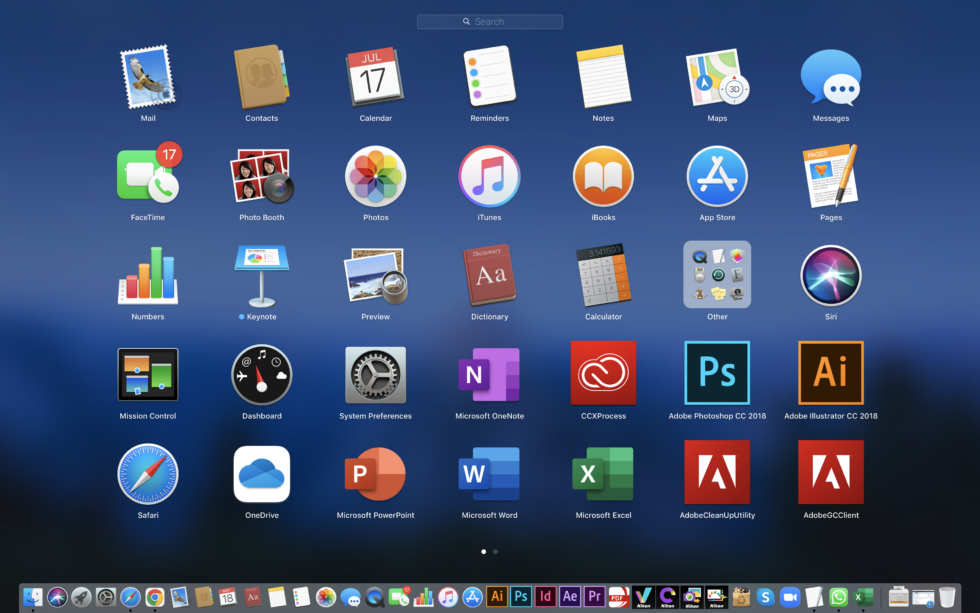The width and height of the screenshot is (980, 613).
Task: Open Microsoft PowerPoint
Action: pyautogui.click(x=375, y=471)
